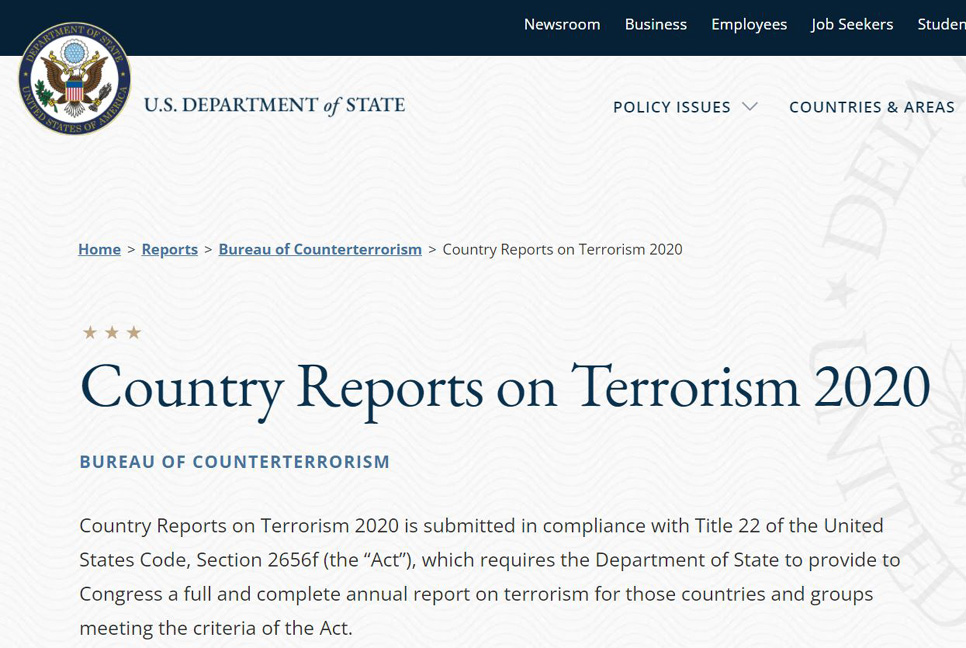The width and height of the screenshot is (966, 648).
Task: Click the three gold stars above the title
Action: (112, 333)
